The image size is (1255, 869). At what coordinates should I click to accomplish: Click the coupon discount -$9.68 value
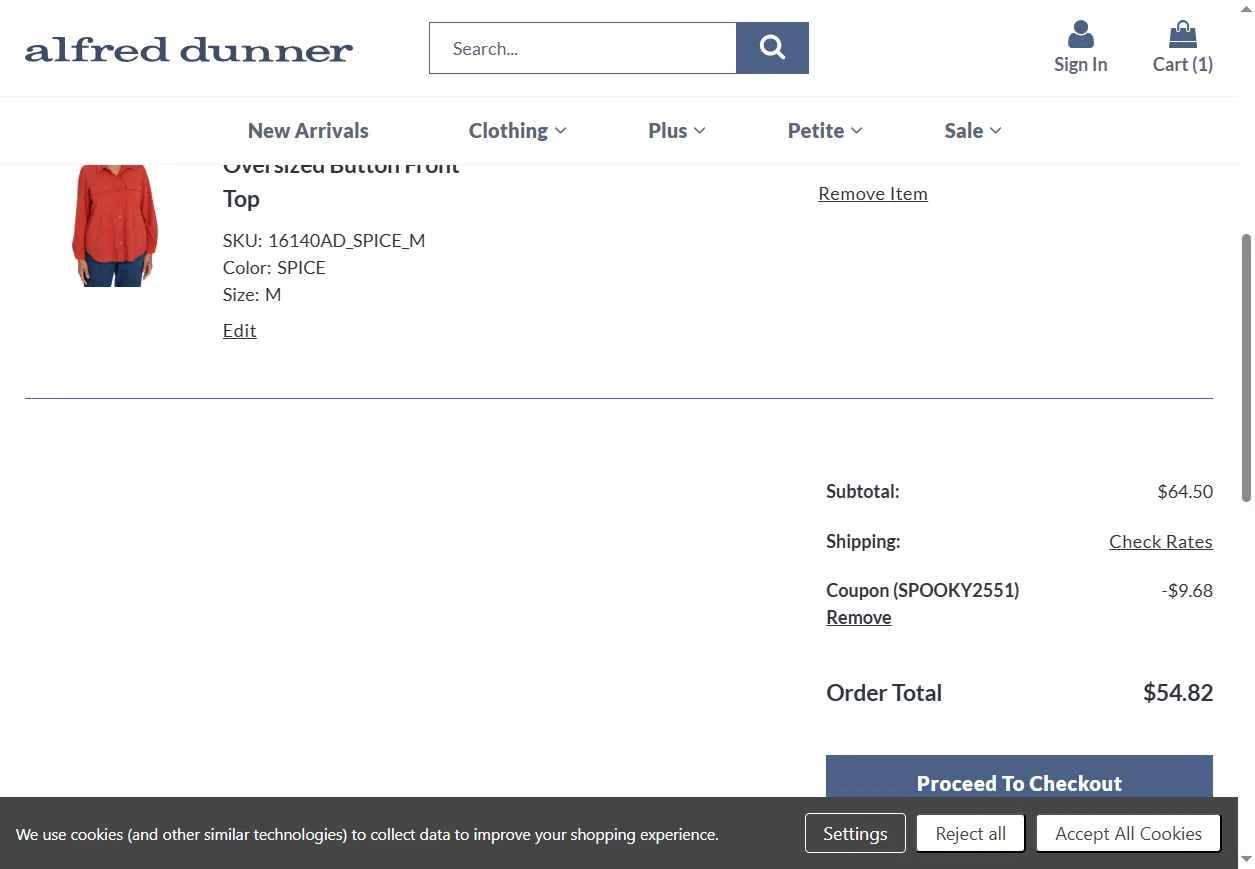1187,590
